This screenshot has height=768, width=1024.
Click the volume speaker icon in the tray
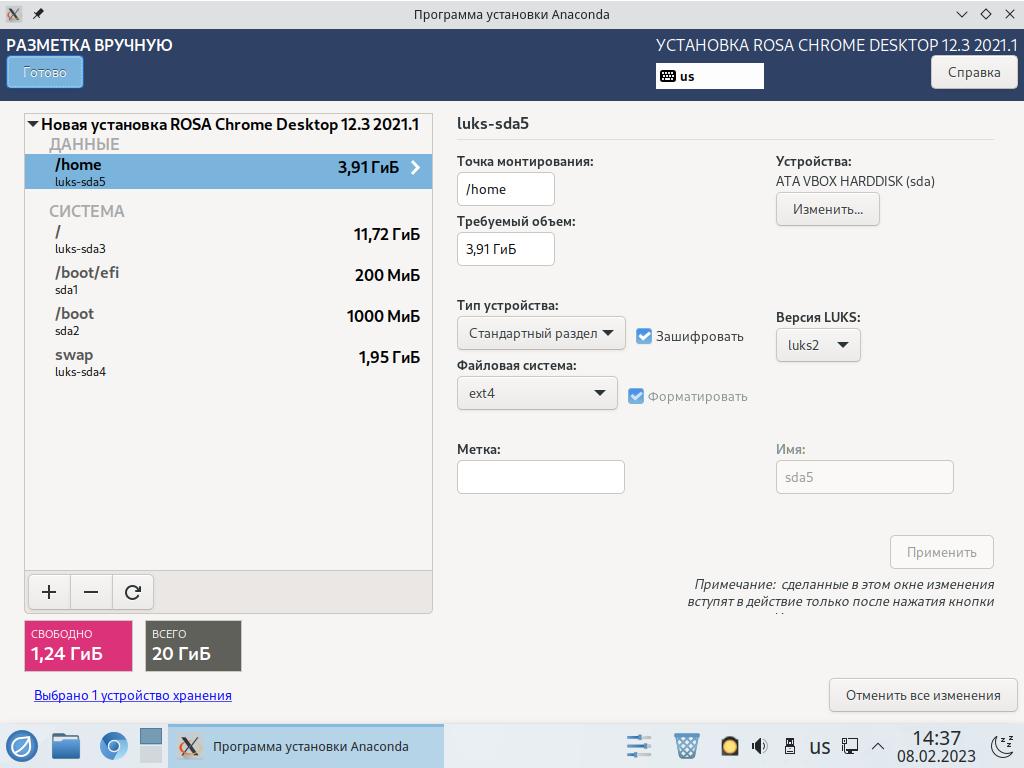pos(759,746)
